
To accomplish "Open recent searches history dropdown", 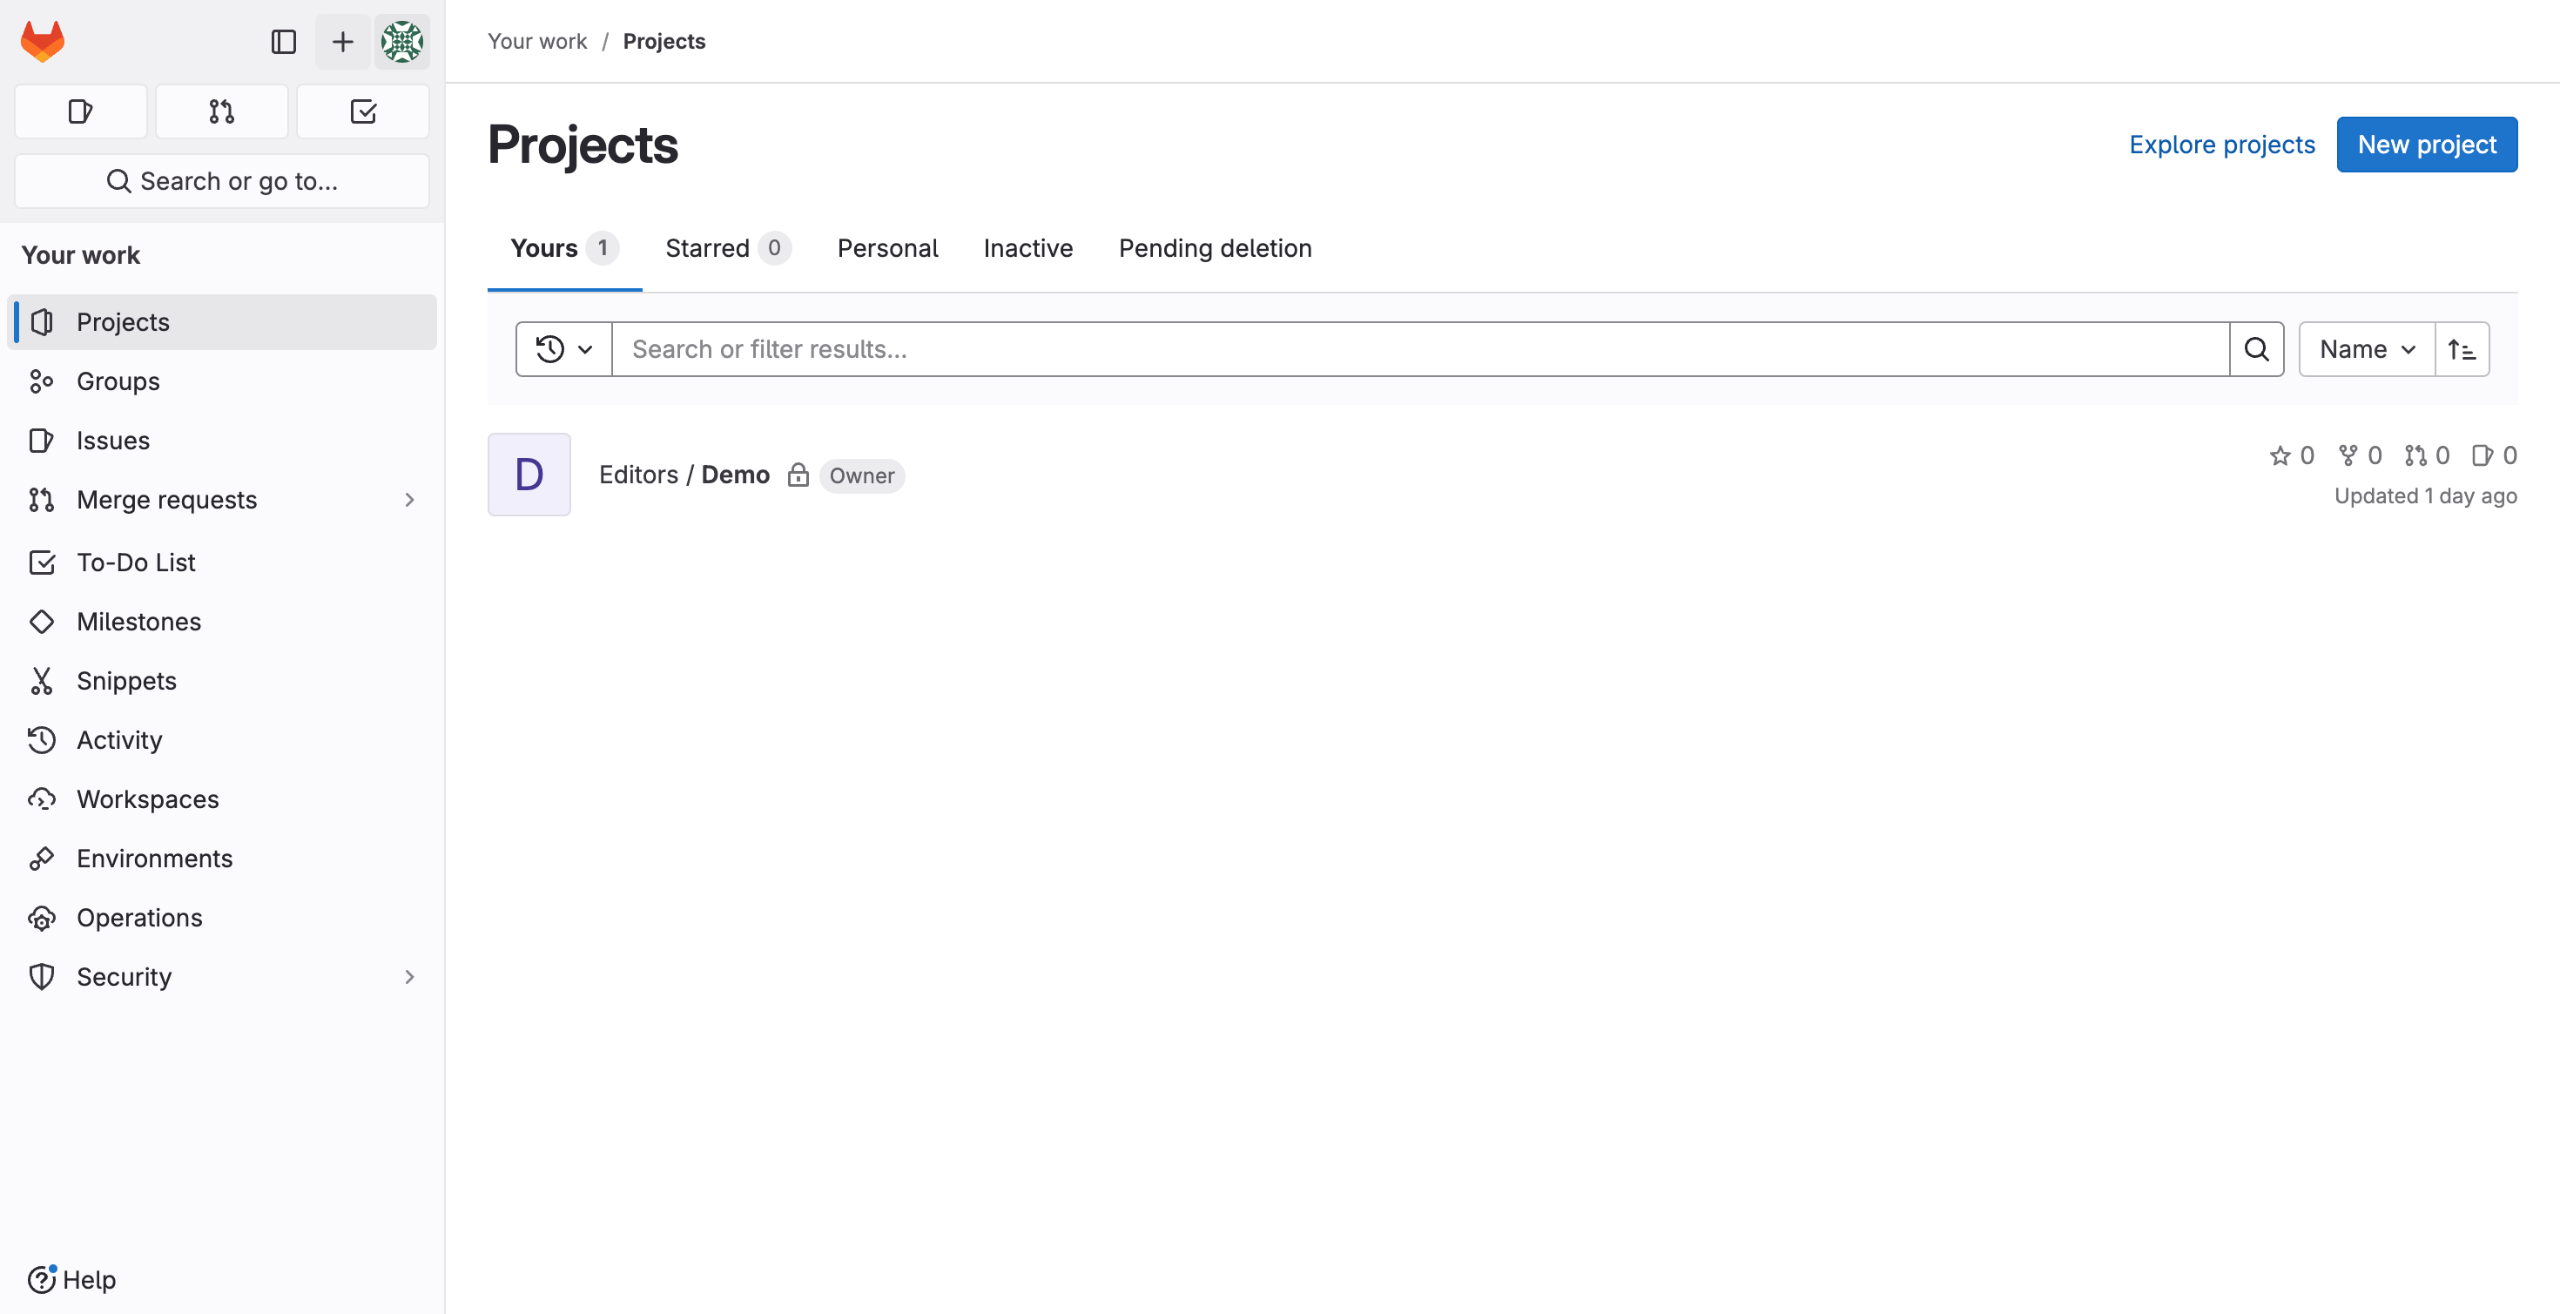I will tap(564, 349).
